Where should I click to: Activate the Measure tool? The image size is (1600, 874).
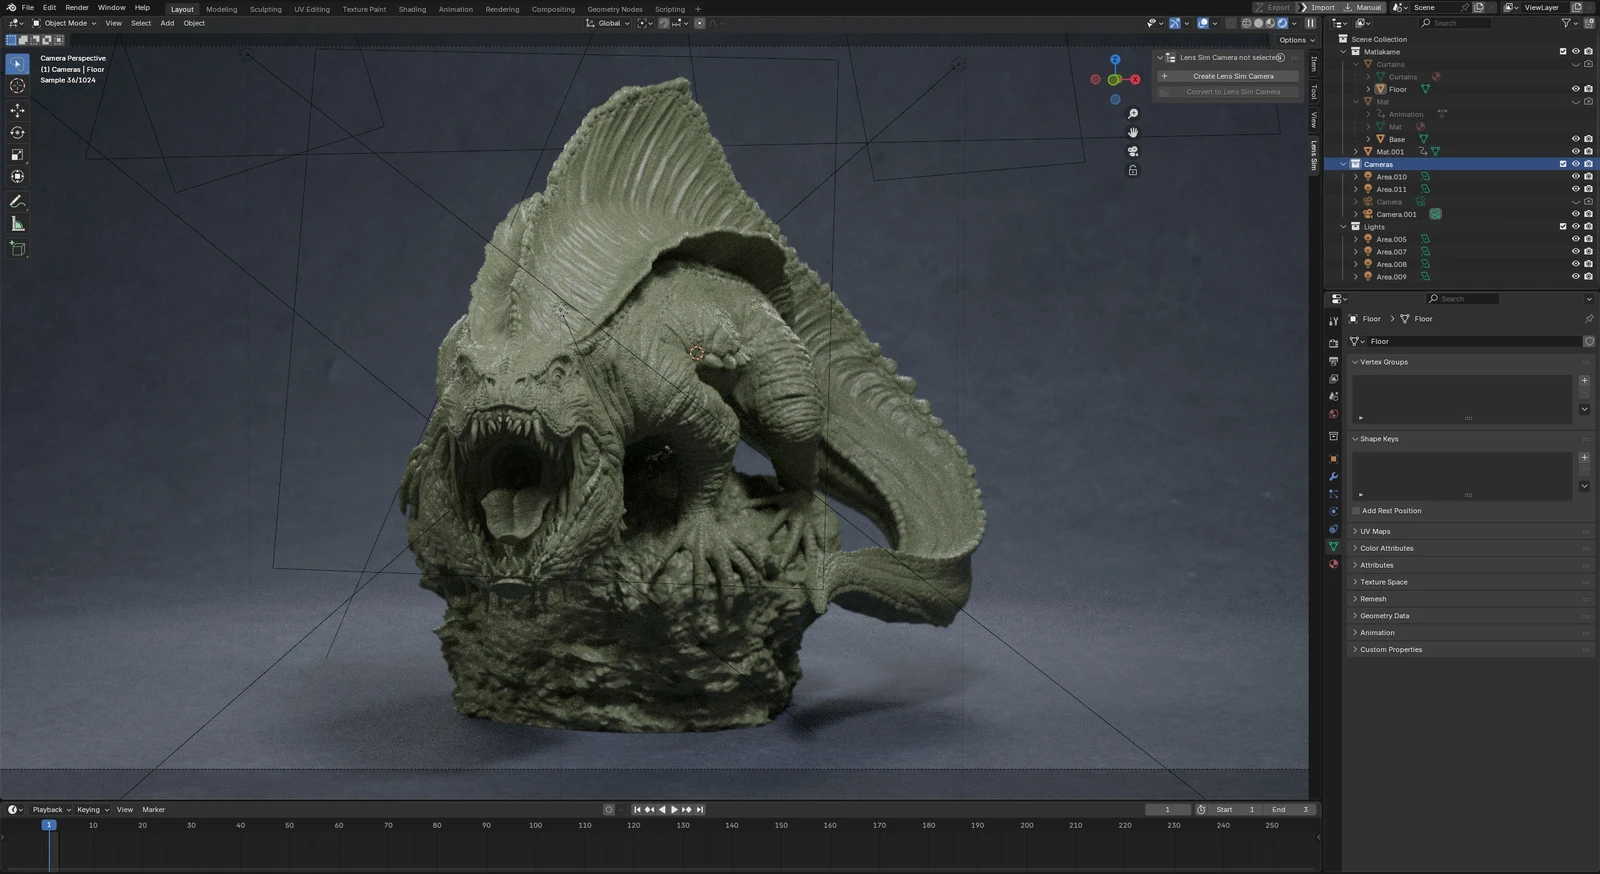(17, 224)
